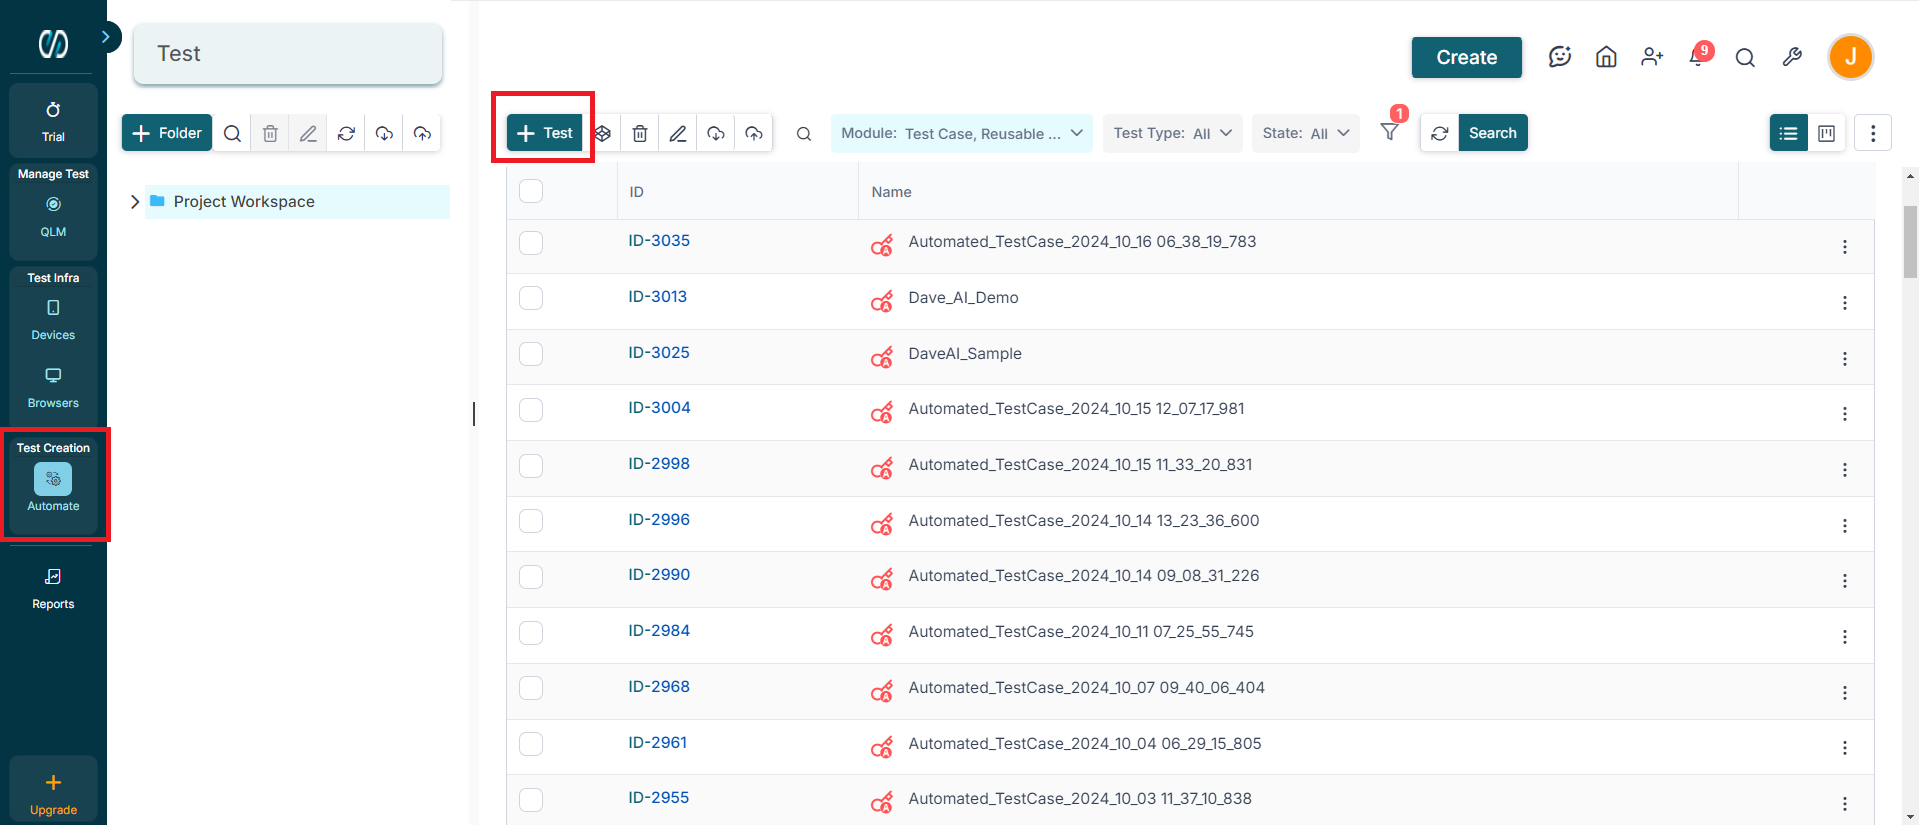Open Browsers in the sidebar
Screen dimensions: 1919x825
(53, 387)
